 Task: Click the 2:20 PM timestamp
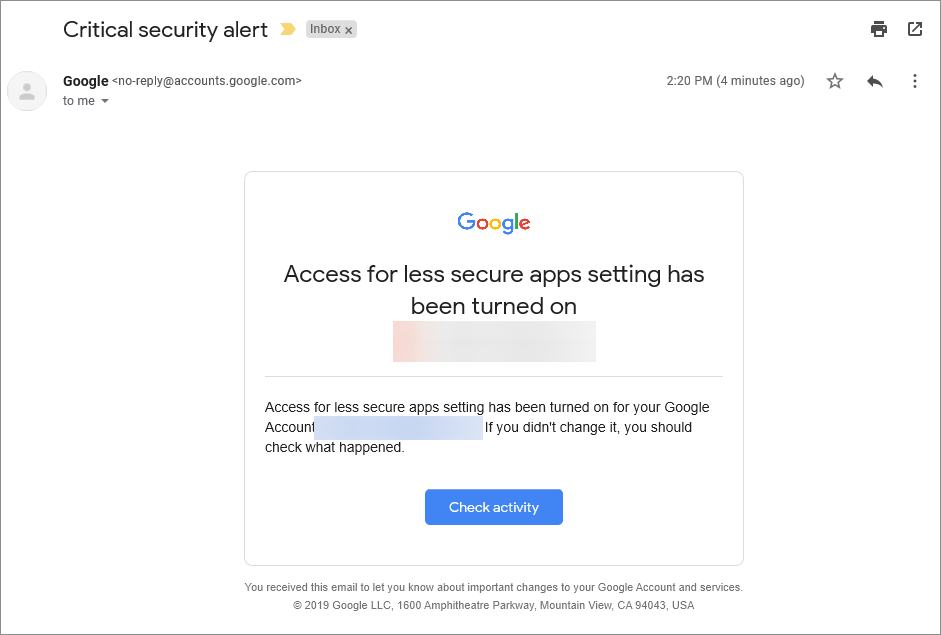(x=735, y=80)
